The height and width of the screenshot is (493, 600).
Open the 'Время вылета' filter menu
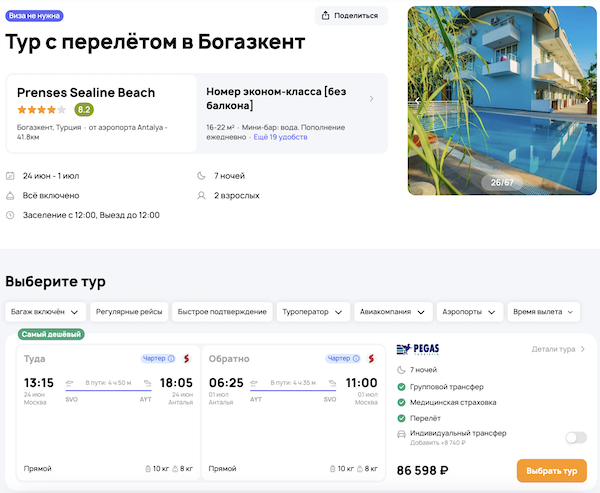544,312
